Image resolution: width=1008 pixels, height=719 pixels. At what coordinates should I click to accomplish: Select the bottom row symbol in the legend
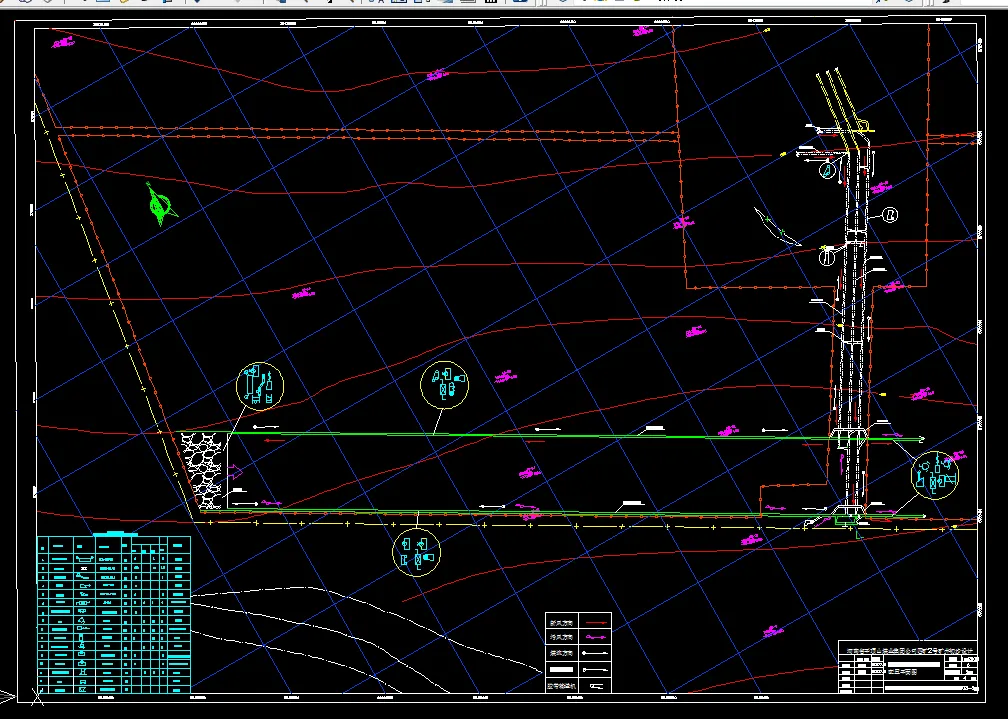point(596,686)
